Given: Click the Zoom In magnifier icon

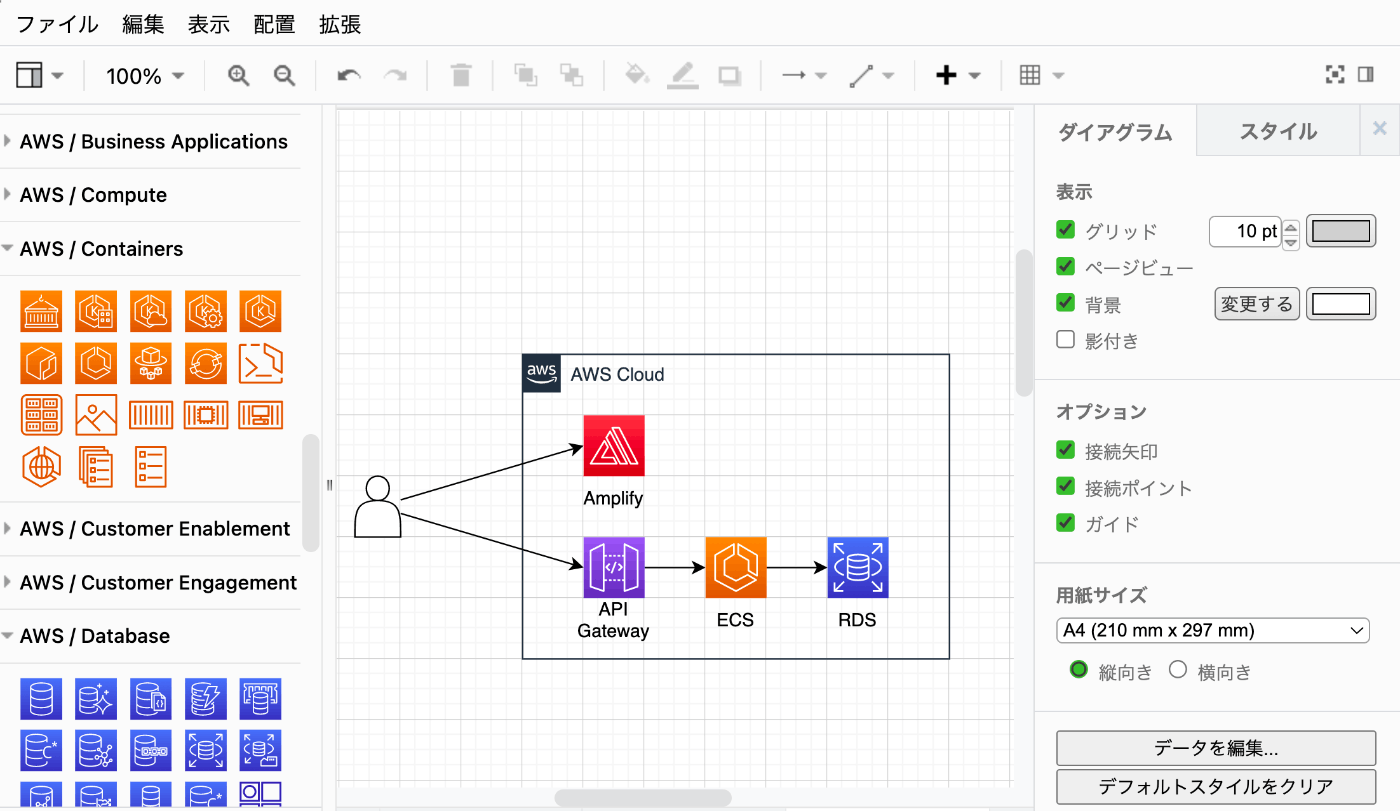Looking at the screenshot, I should [238, 75].
